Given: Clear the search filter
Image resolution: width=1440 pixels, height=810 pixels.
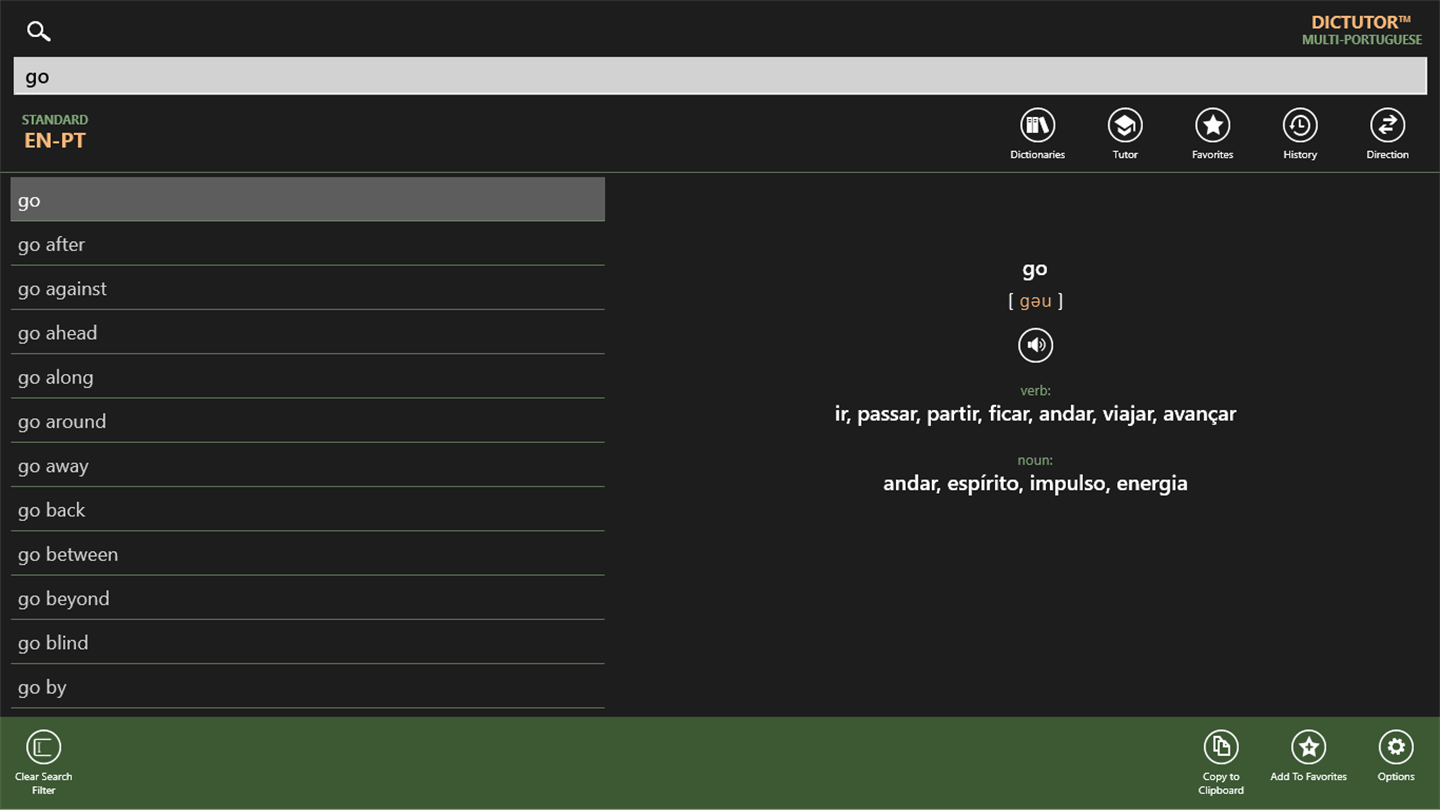Looking at the screenshot, I should click(43, 763).
